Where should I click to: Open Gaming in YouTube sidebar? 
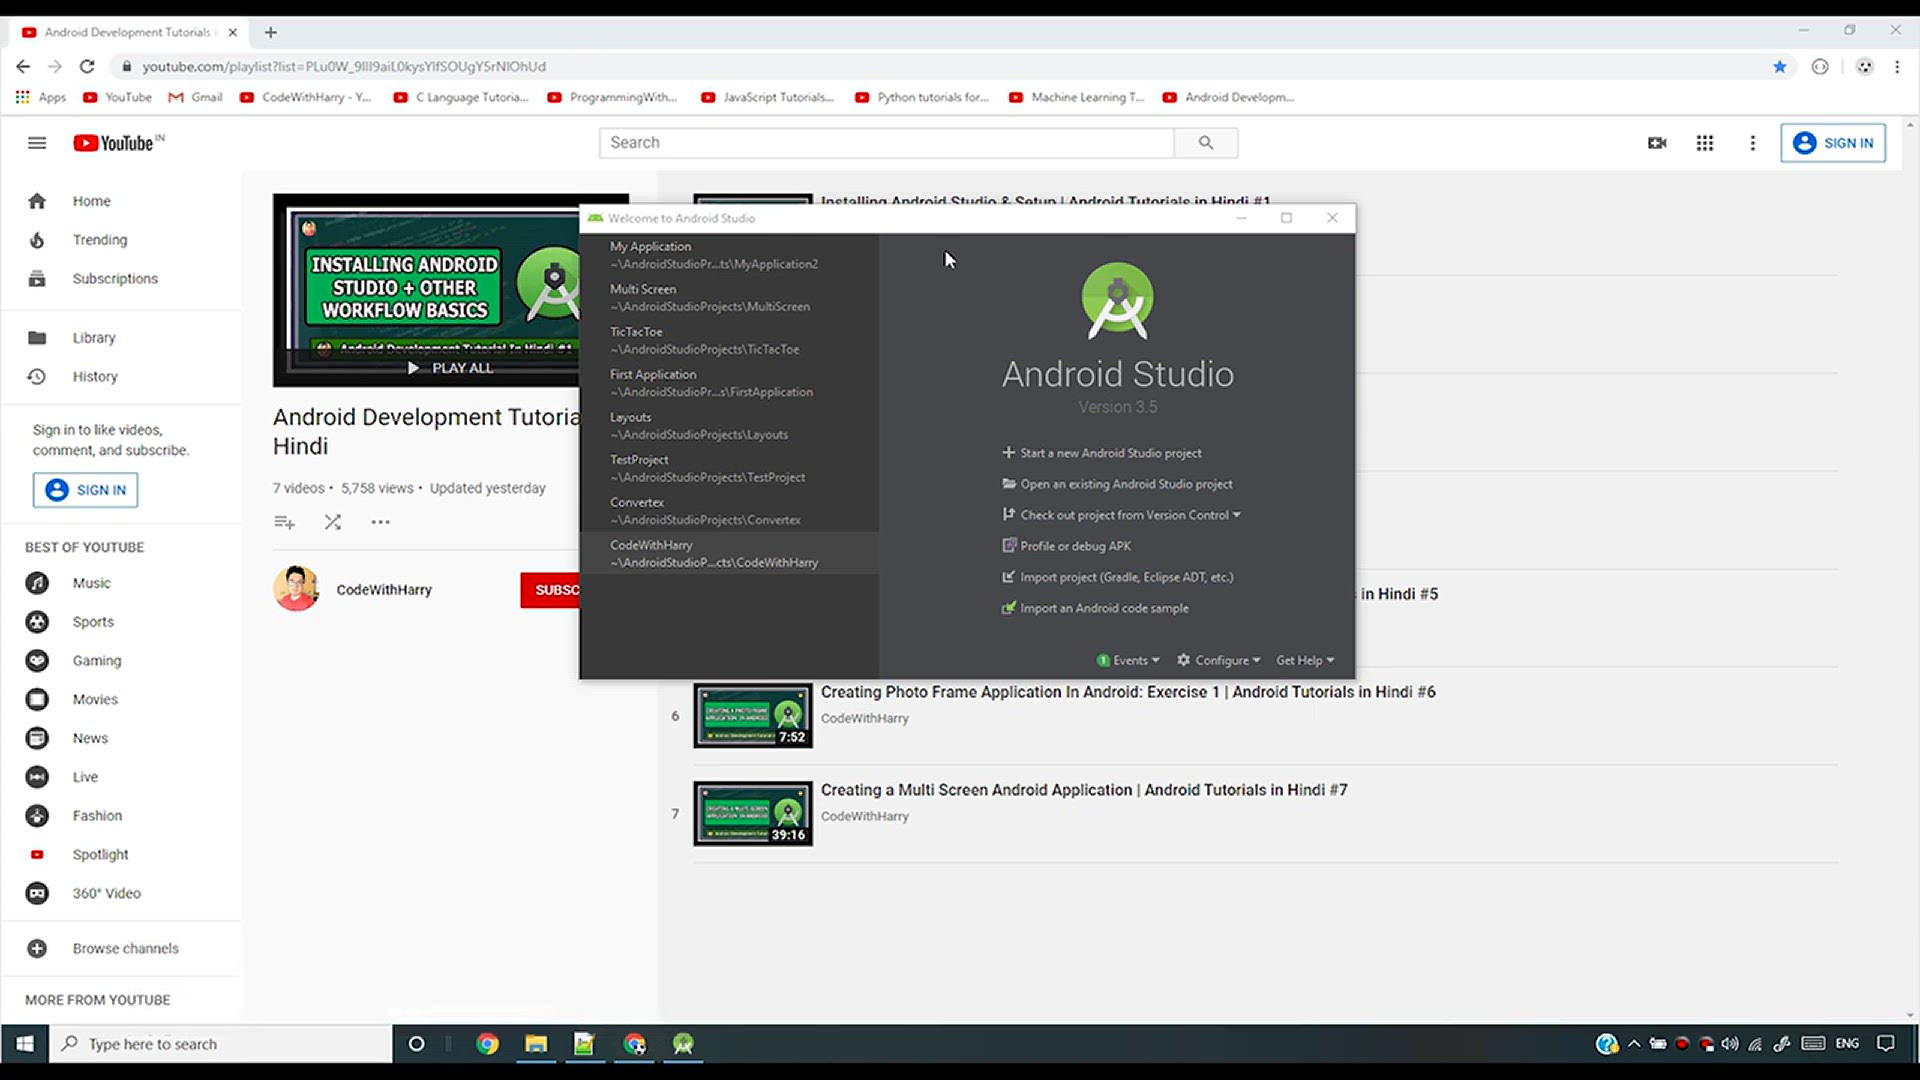pos(120,661)
